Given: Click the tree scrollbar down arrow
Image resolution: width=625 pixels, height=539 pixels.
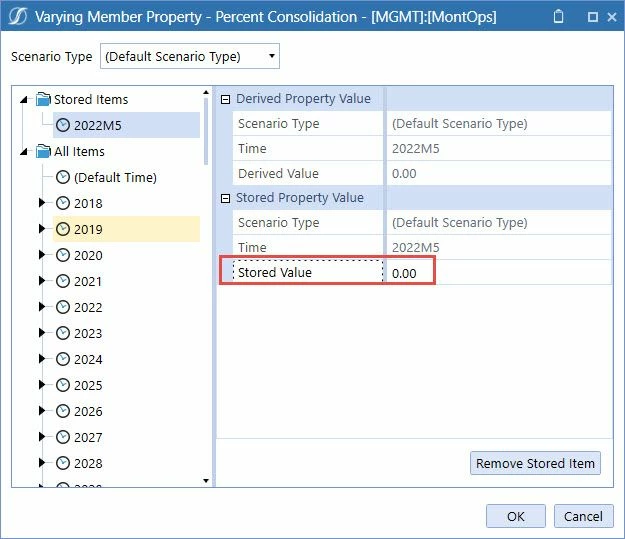Looking at the screenshot, I should [206, 481].
